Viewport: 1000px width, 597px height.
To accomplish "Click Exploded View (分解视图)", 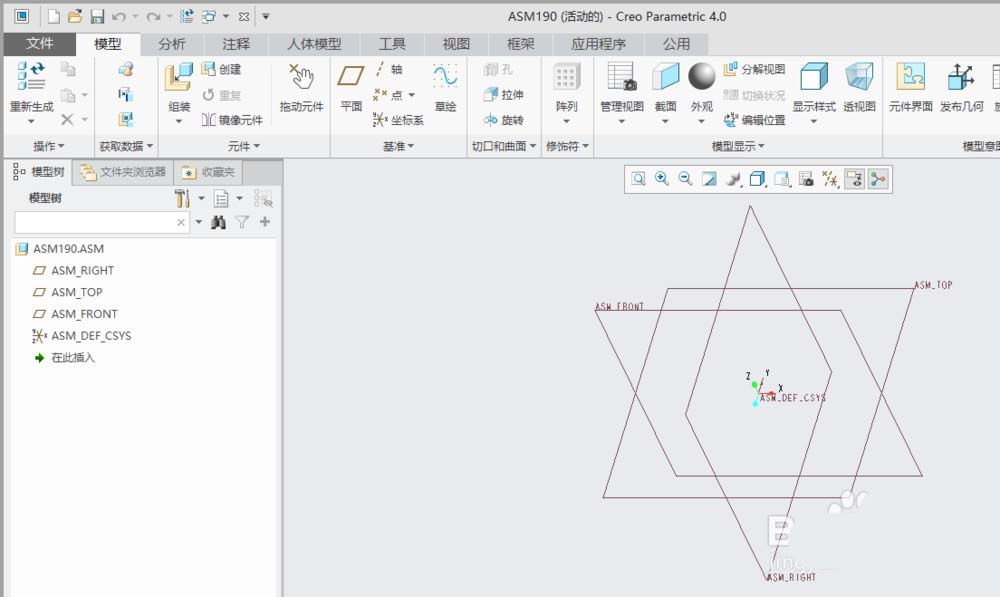I will coord(754,69).
